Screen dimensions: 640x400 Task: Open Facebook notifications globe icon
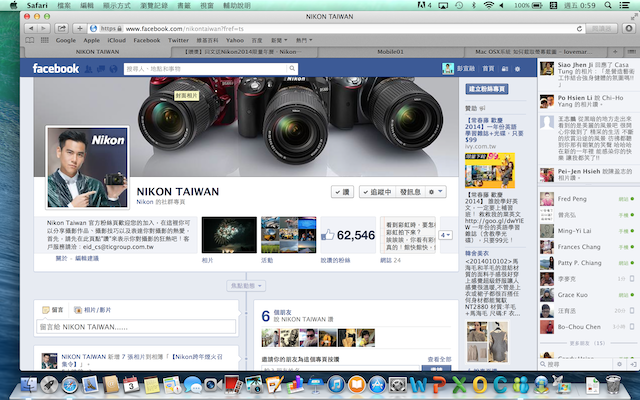click(113, 69)
